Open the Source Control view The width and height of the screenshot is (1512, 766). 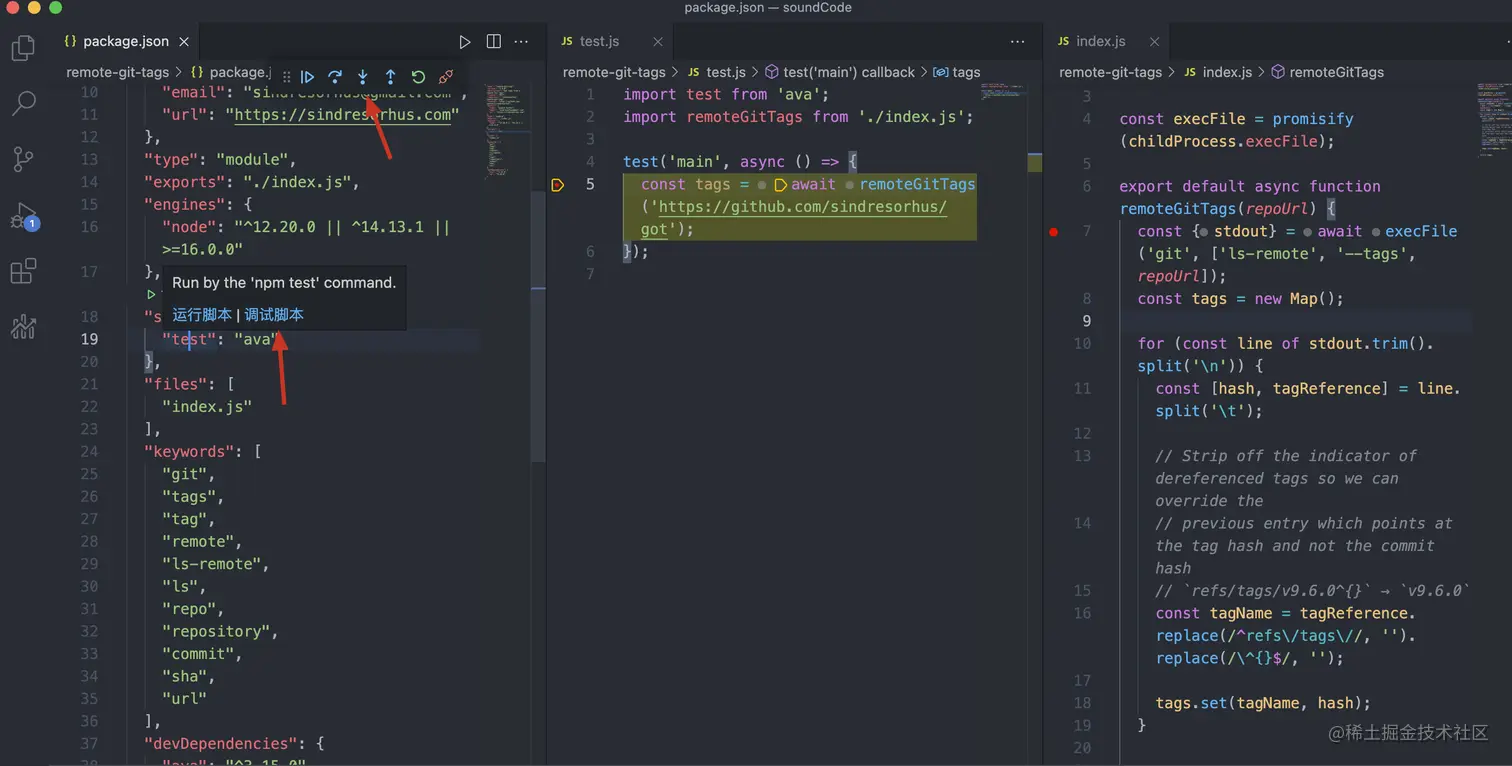(x=23, y=158)
